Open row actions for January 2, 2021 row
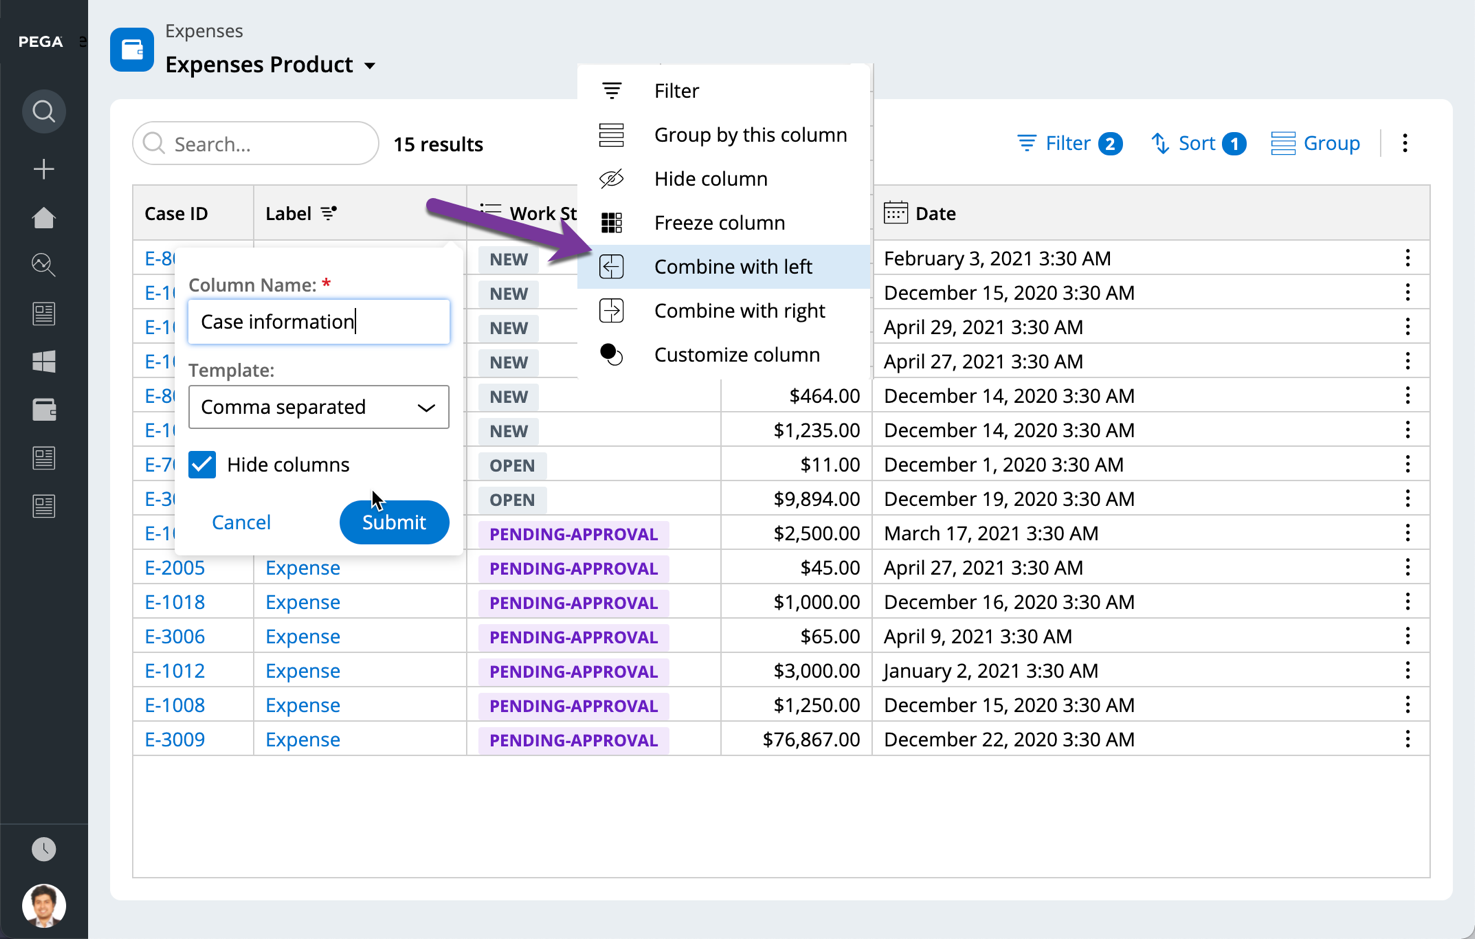This screenshot has width=1475, height=939. tap(1407, 670)
